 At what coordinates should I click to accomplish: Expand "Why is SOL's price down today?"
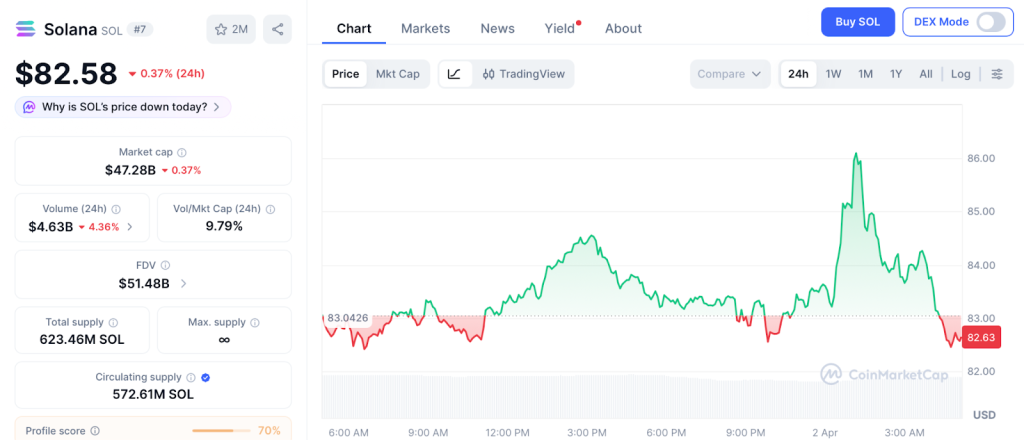pos(123,107)
